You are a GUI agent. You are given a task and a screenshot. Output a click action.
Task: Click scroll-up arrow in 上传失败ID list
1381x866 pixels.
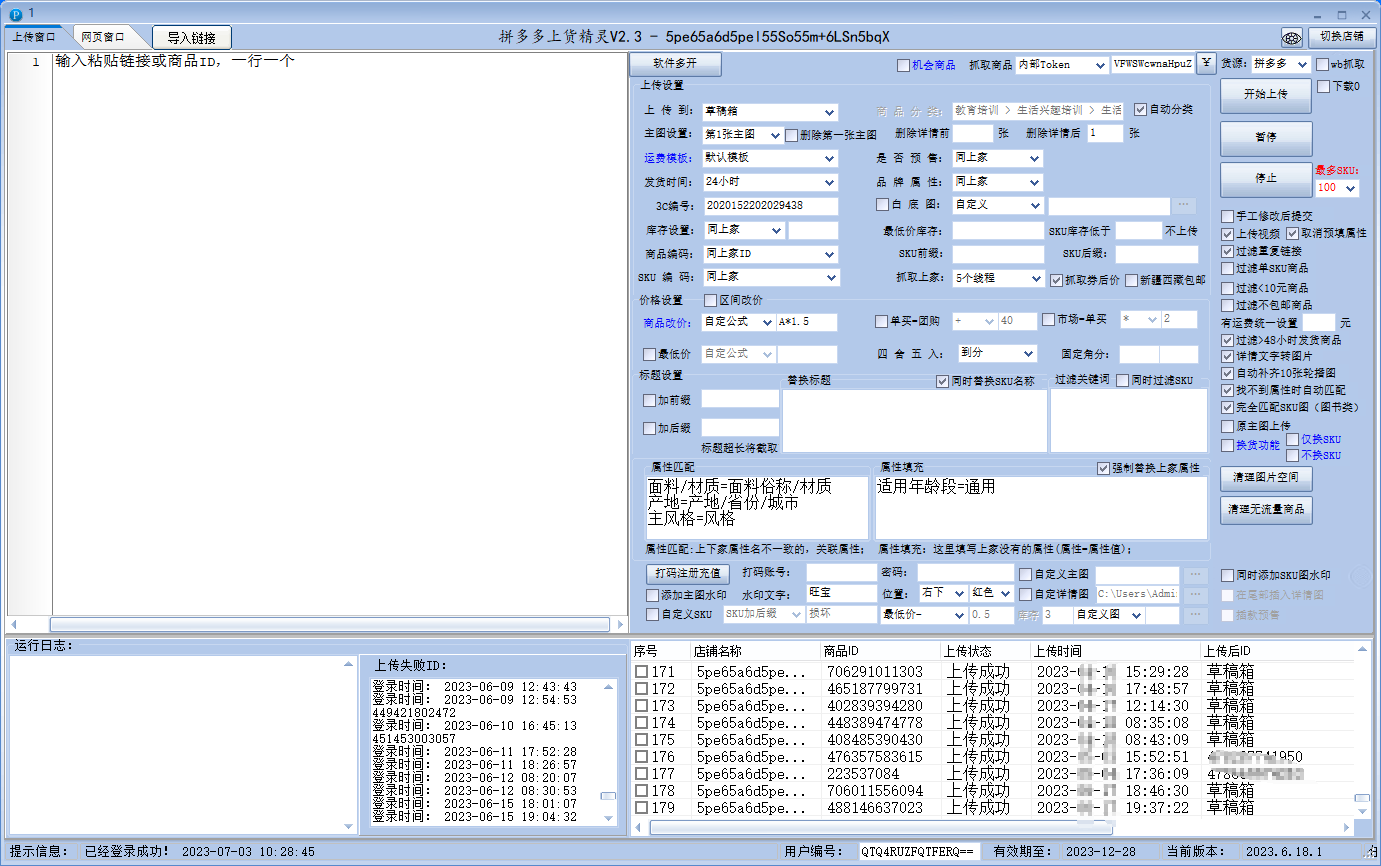coord(609,687)
